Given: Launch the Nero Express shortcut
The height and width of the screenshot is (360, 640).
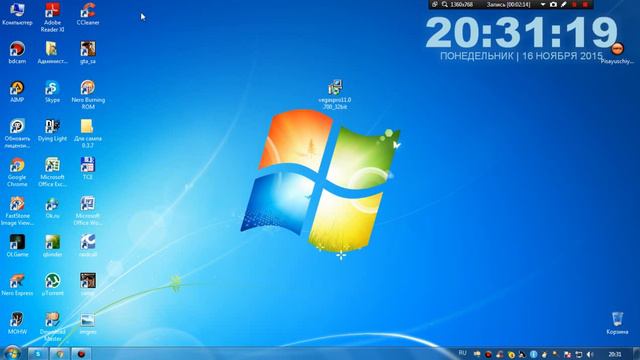Looking at the screenshot, I should pos(17,284).
